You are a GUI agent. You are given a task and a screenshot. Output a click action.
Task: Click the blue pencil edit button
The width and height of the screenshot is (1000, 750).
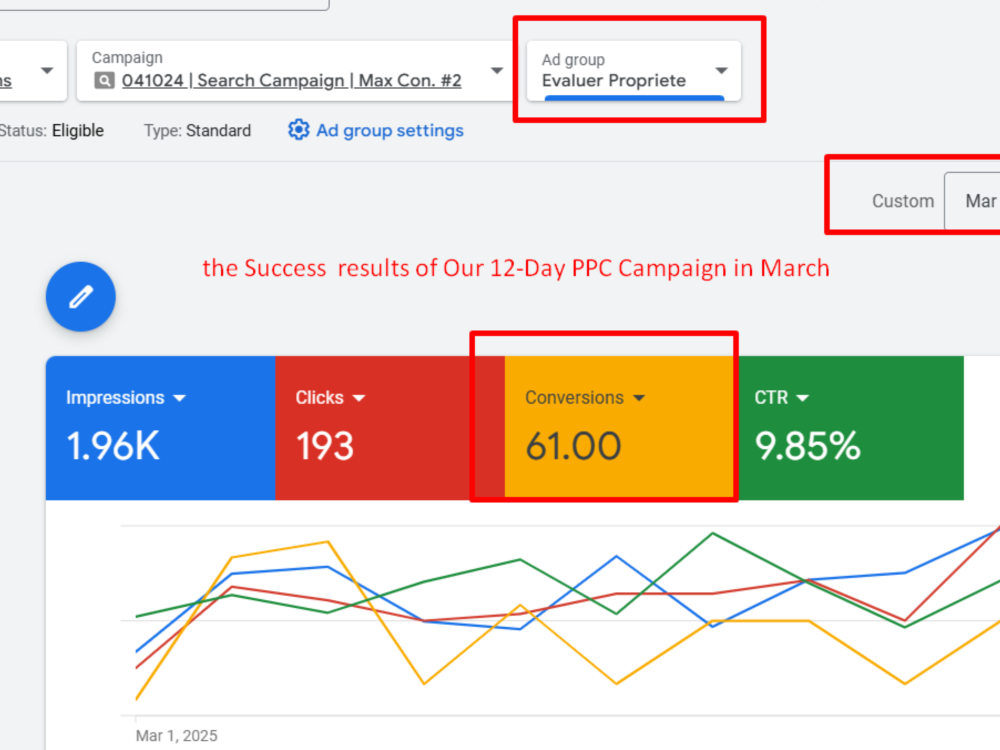click(80, 297)
